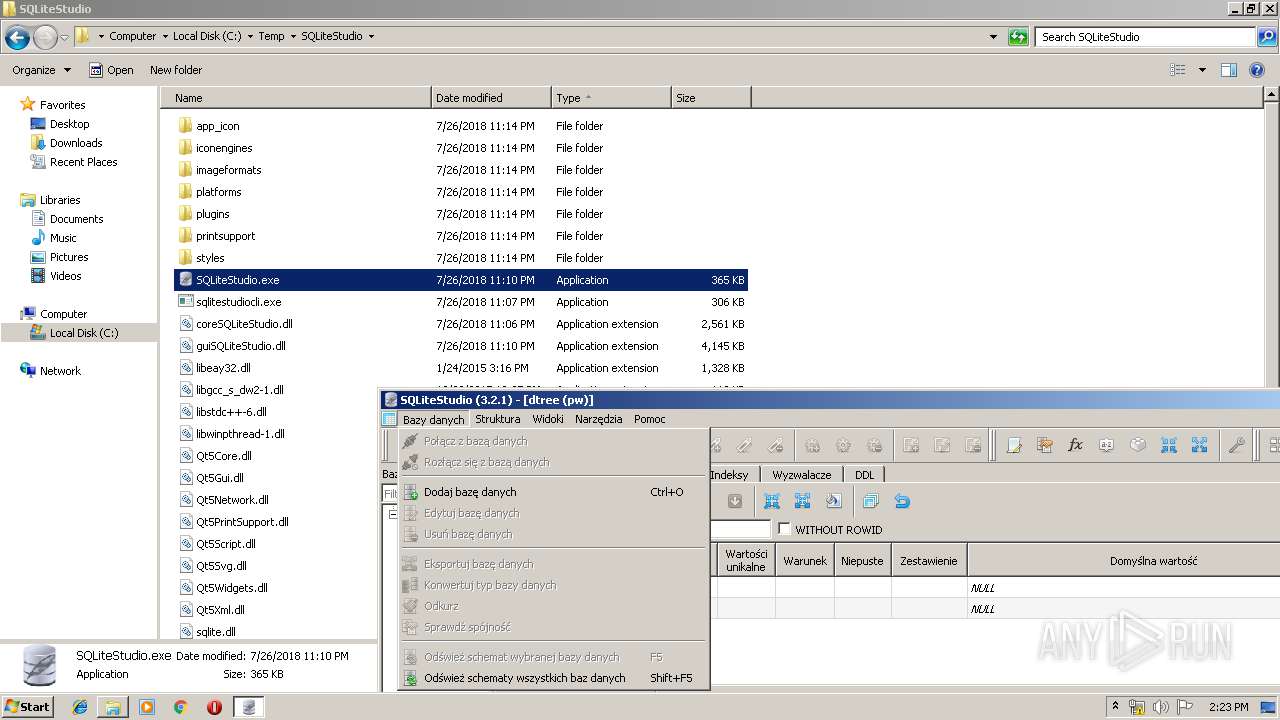Image resolution: width=1280 pixels, height=720 pixels.
Task: Toggle the Explorer preview pane icon
Action: (x=1229, y=70)
